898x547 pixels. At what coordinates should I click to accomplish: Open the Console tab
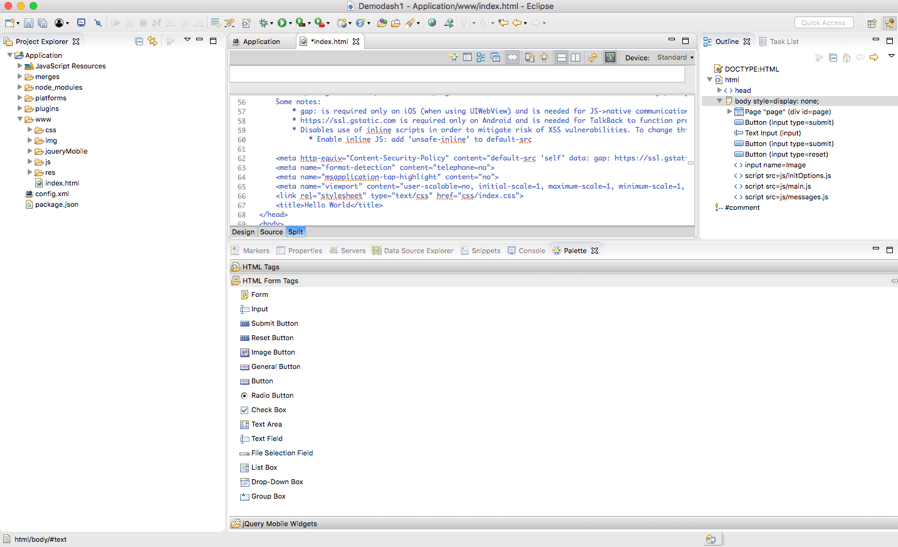[x=531, y=251]
